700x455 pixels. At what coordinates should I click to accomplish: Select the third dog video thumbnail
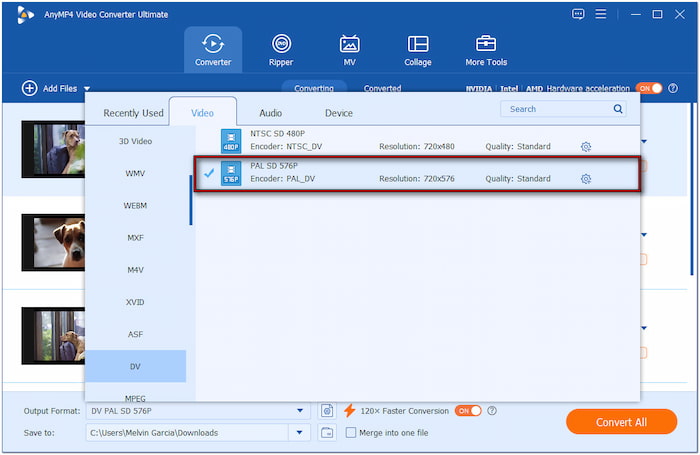pyautogui.click(x=54, y=336)
